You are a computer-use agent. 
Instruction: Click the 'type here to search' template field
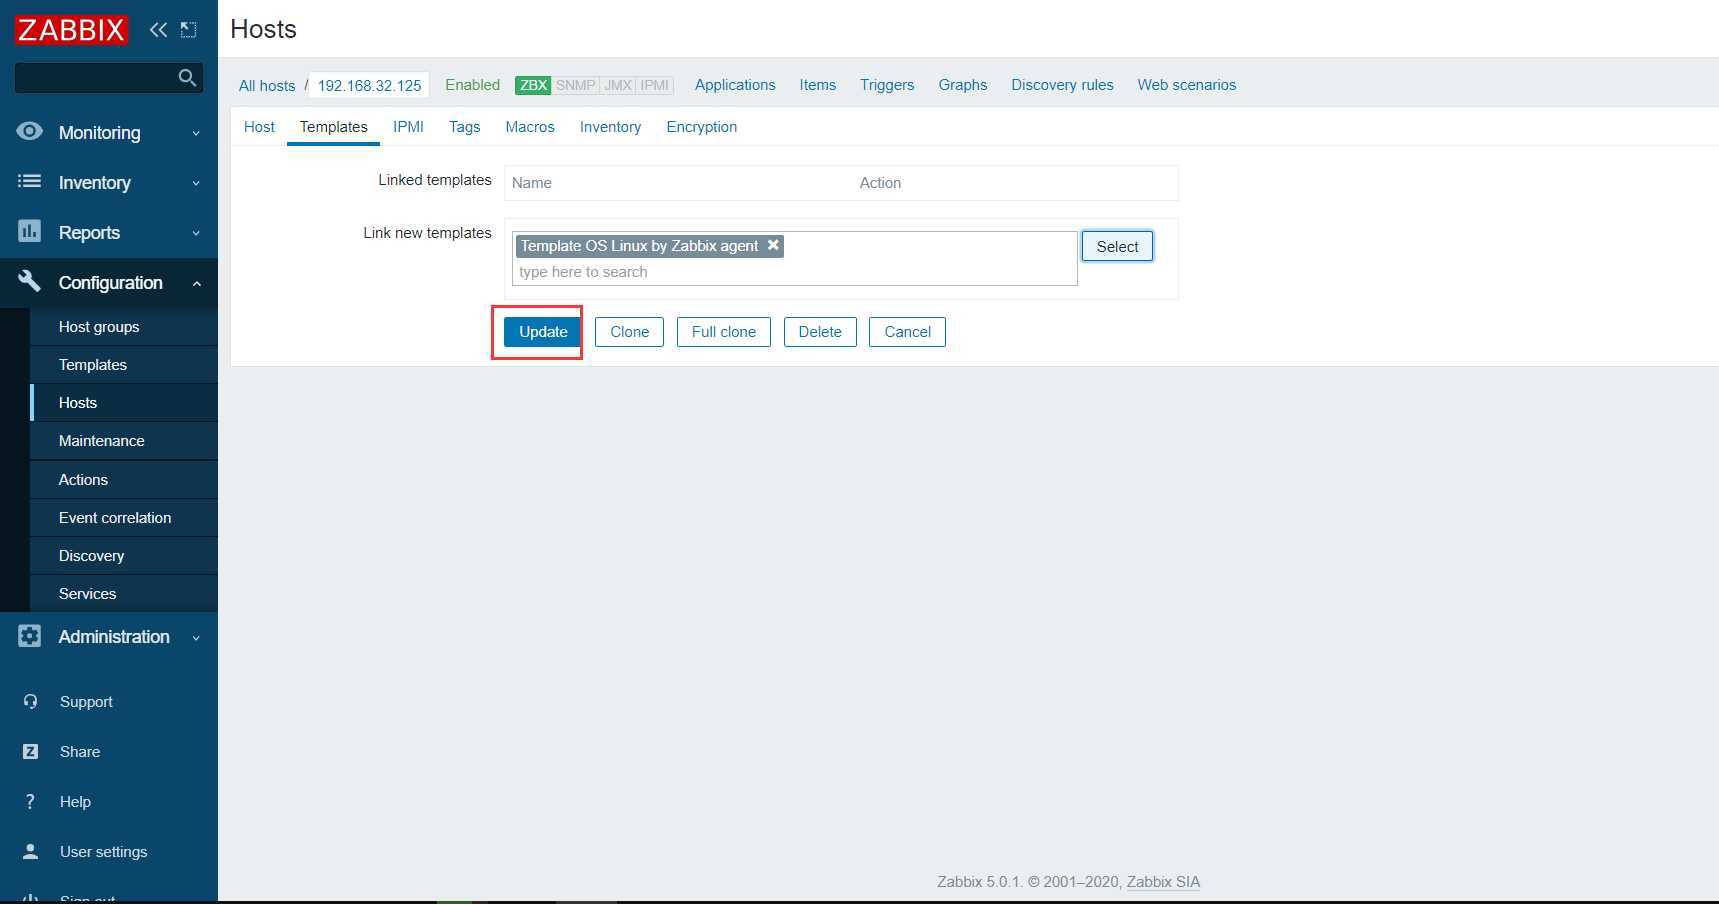pyautogui.click(x=795, y=272)
